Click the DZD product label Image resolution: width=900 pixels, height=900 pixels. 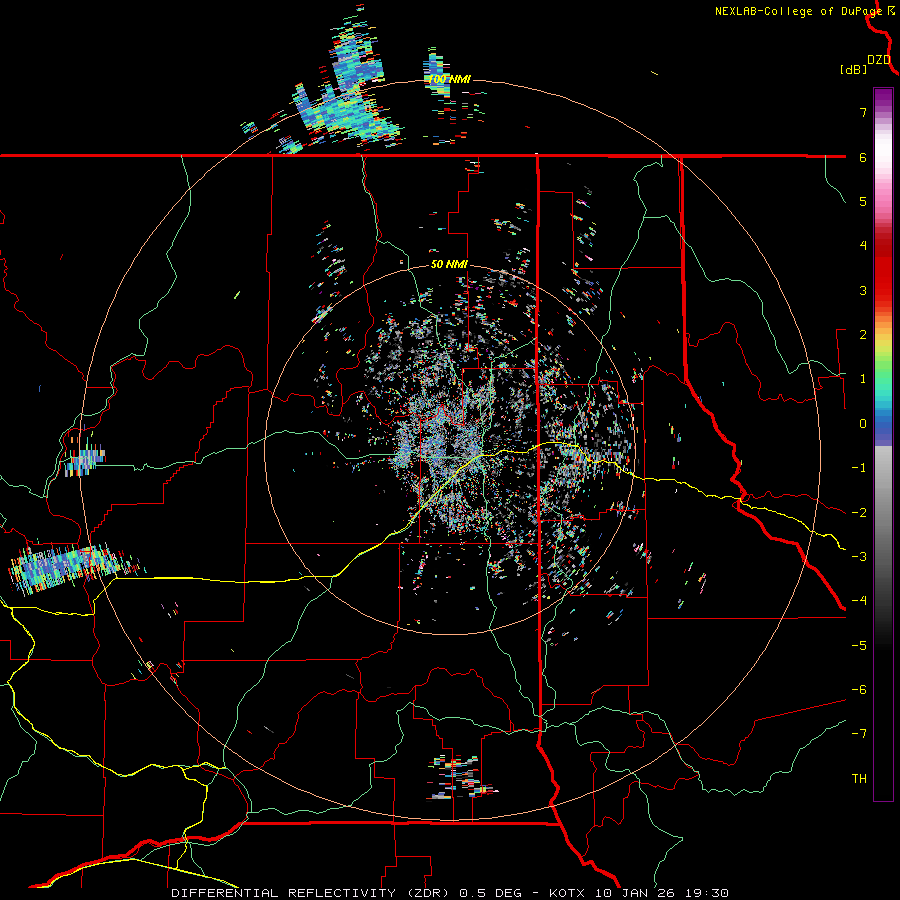879,60
